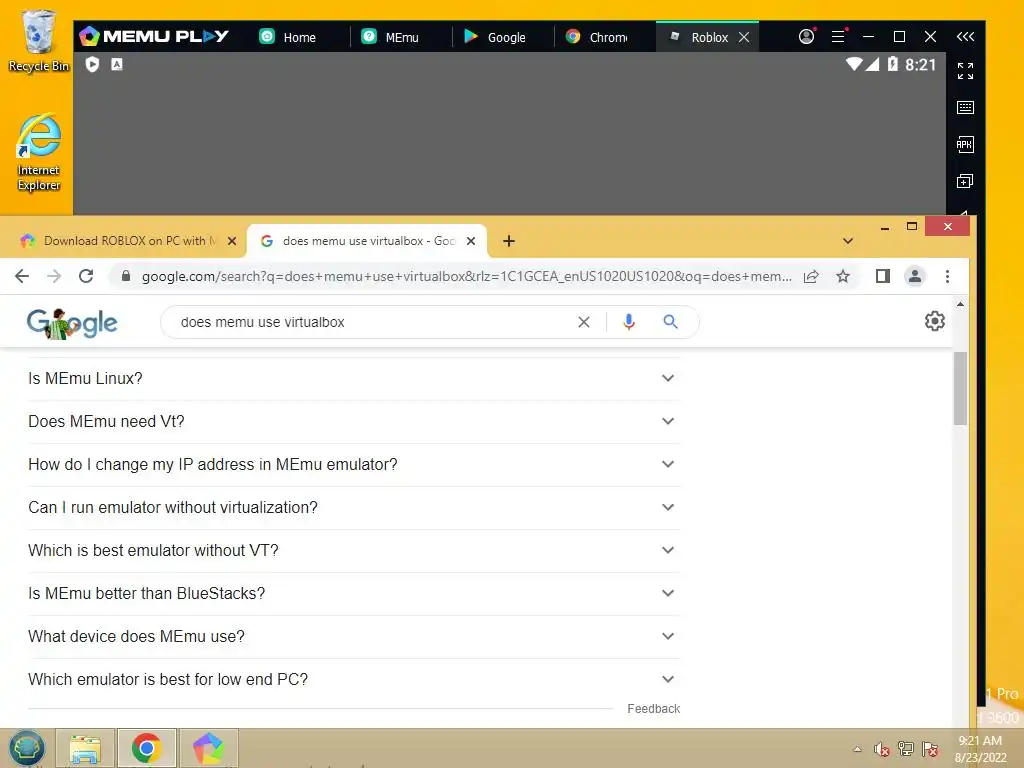Click the magnifier search icon

pyautogui.click(x=670, y=322)
